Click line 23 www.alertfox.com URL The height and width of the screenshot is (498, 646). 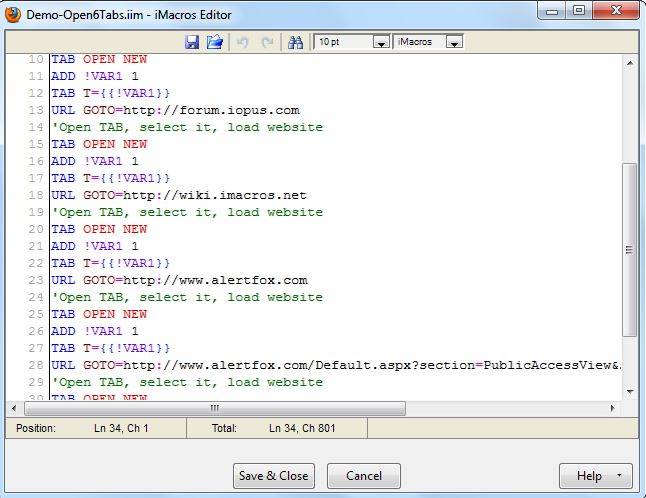[x=179, y=280]
